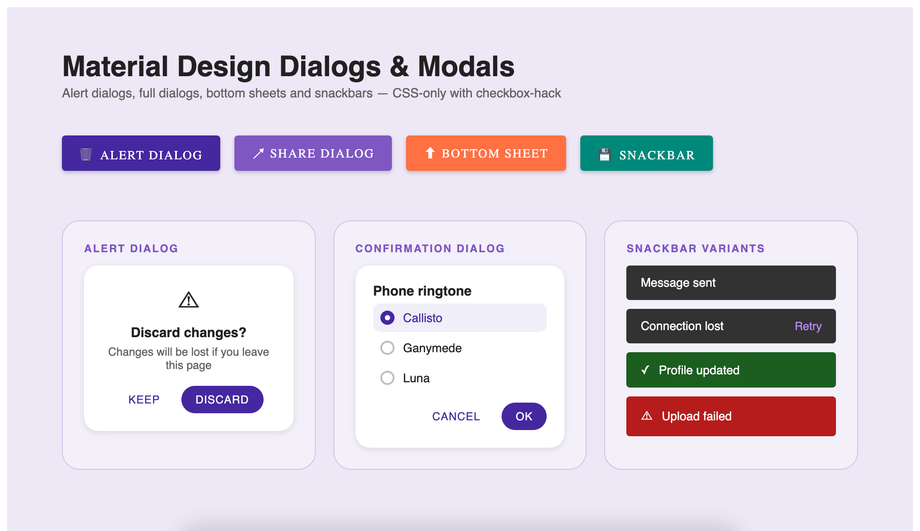The height and width of the screenshot is (531, 920).
Task: Select the Ganymede radio button
Action: (387, 348)
